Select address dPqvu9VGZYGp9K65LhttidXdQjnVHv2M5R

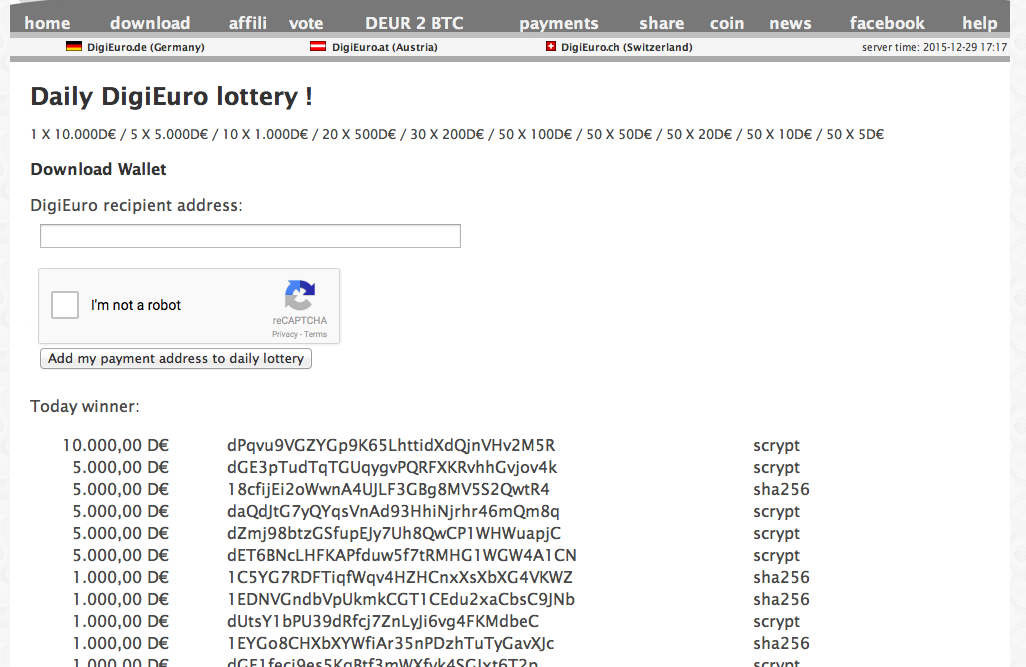coord(391,446)
